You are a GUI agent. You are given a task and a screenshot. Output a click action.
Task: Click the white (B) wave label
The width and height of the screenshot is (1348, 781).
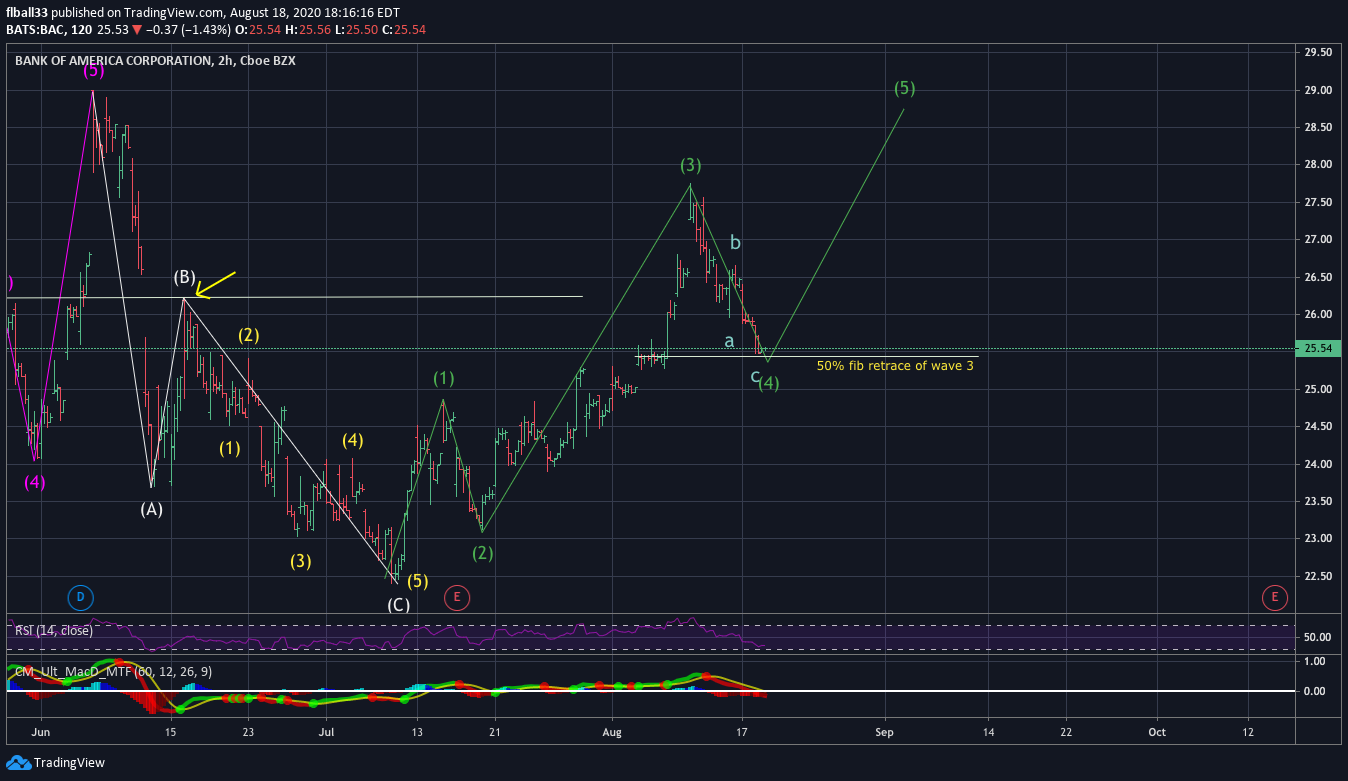(185, 277)
